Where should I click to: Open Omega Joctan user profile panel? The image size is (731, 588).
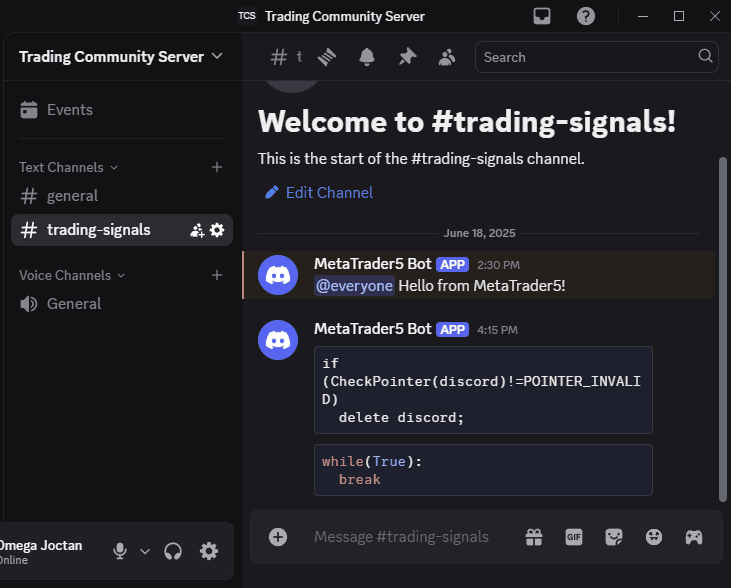(41, 552)
